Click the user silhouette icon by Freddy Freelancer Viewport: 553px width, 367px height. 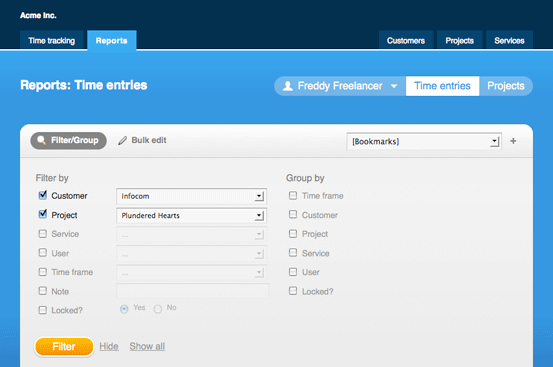click(x=288, y=86)
